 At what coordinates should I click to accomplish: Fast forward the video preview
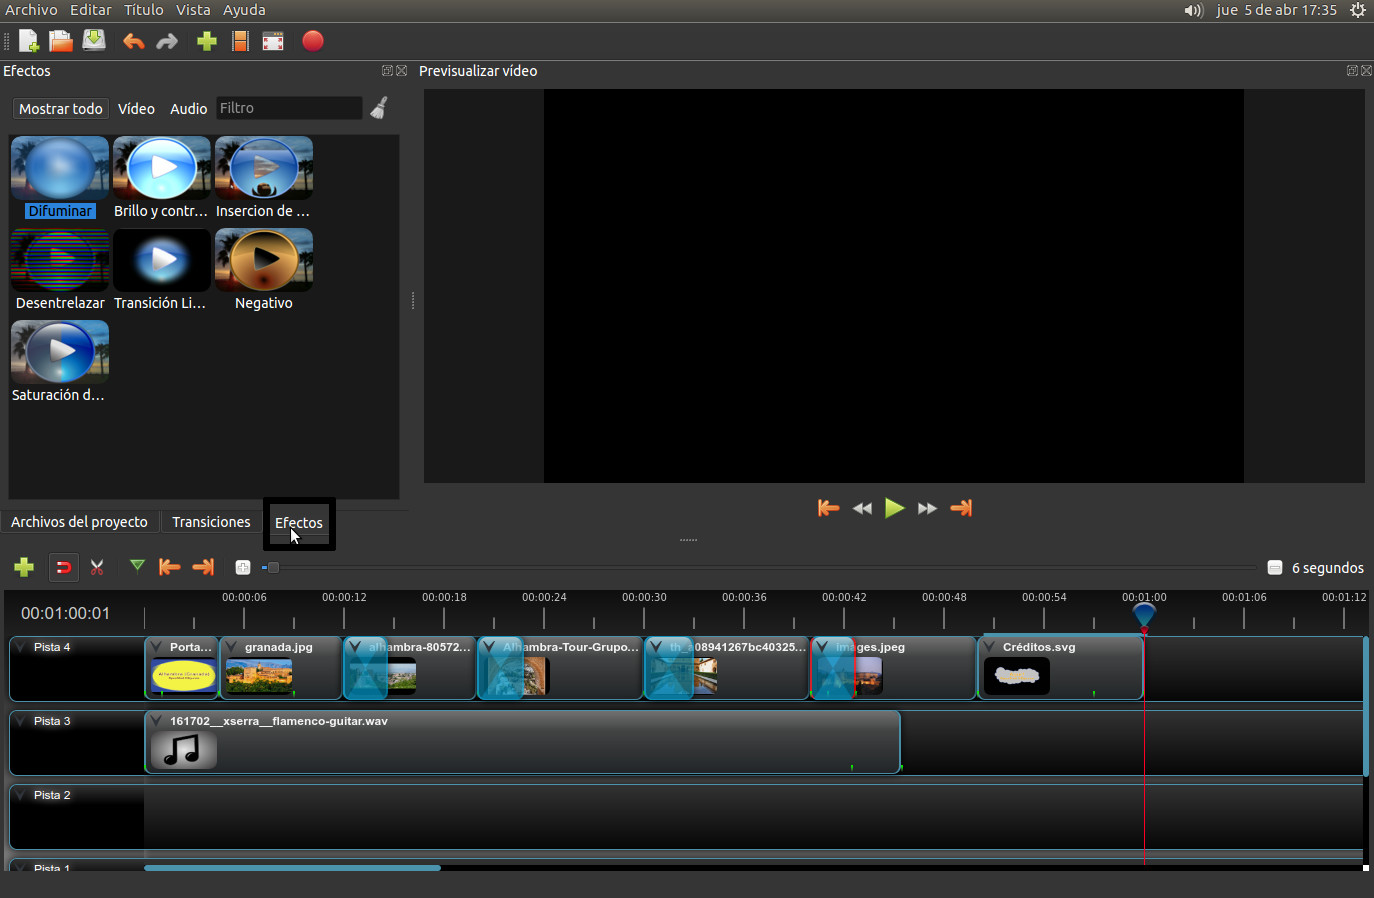click(x=928, y=508)
